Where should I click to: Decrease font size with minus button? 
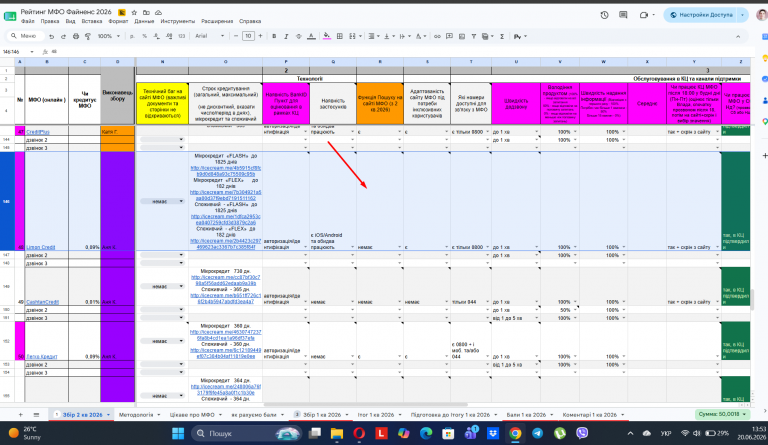click(x=236, y=36)
